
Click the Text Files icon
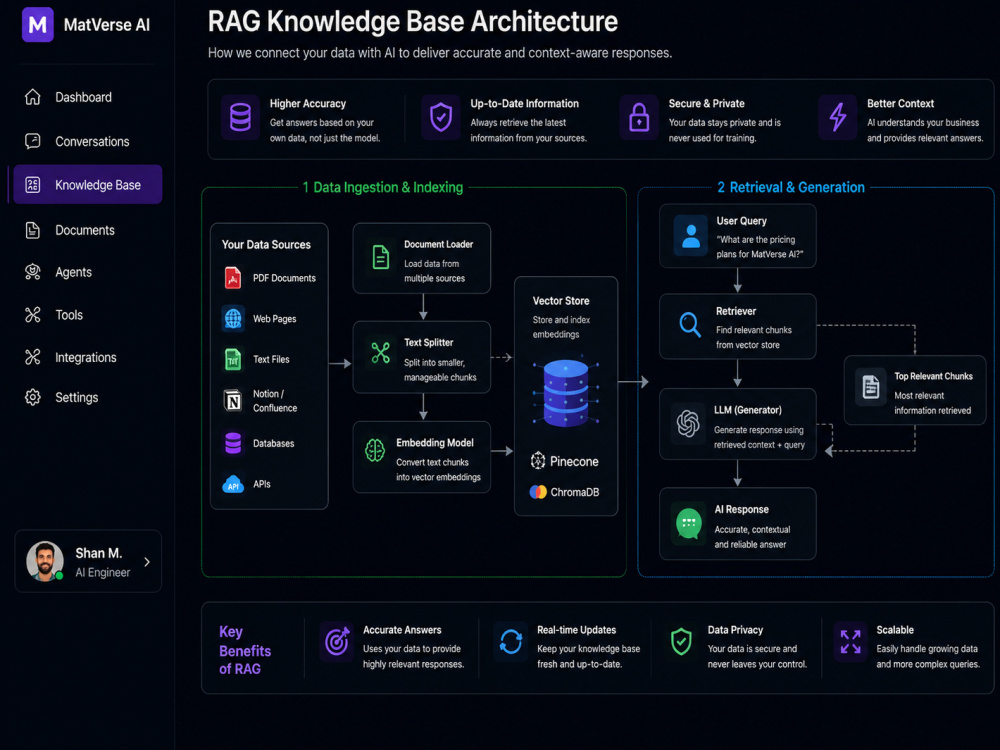(233, 359)
